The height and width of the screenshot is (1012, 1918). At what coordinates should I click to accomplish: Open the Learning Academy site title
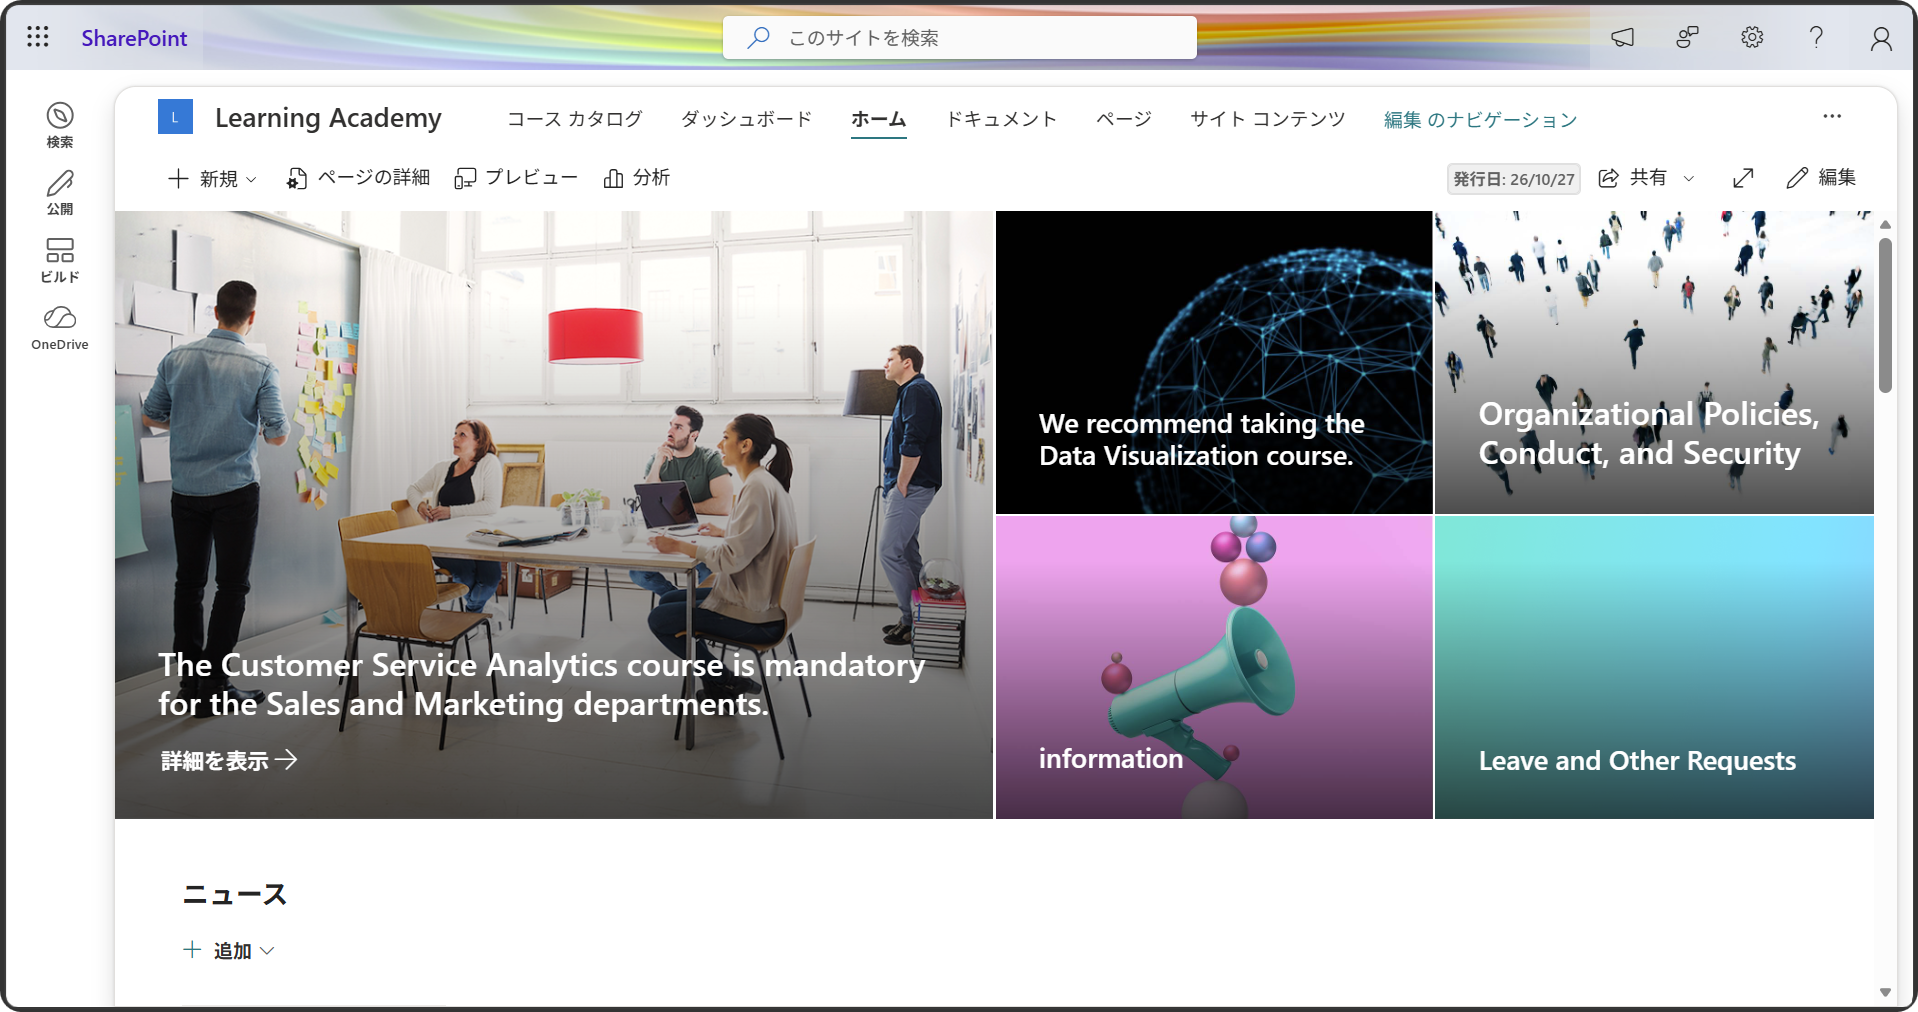(328, 118)
